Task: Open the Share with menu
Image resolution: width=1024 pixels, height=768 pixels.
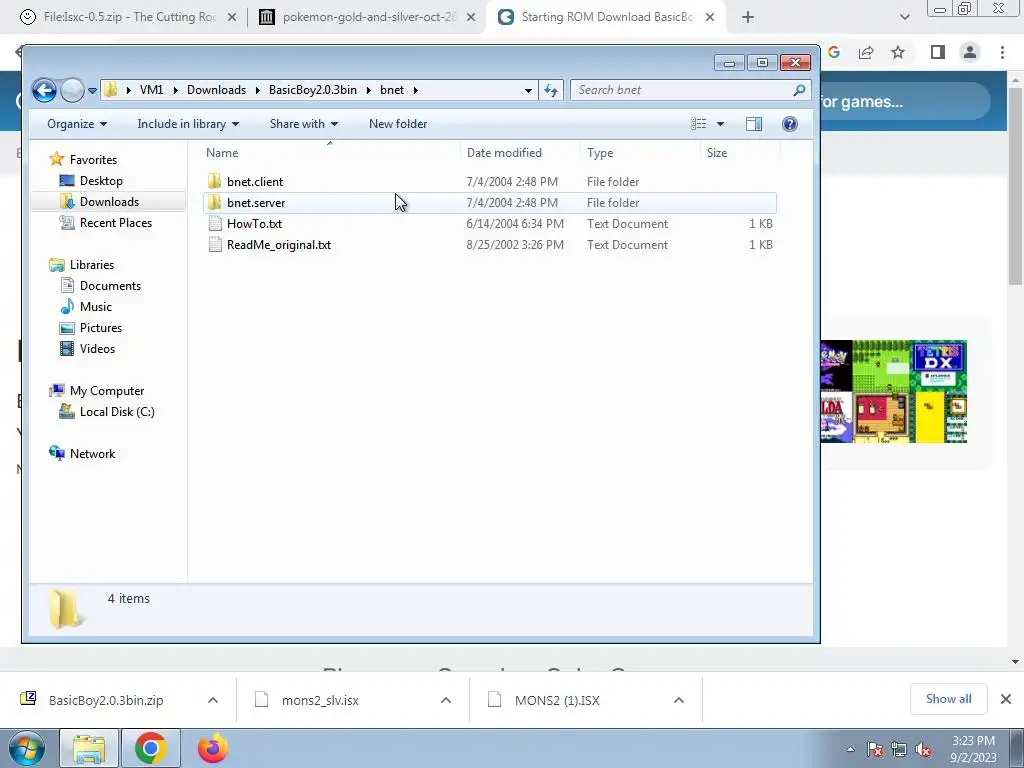Action: pos(304,123)
